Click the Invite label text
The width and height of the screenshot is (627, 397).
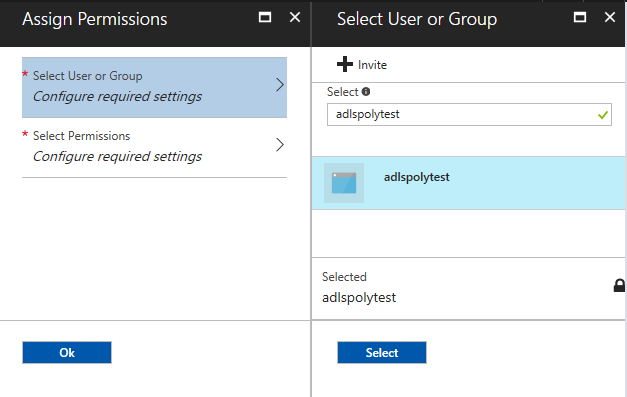coord(372,65)
